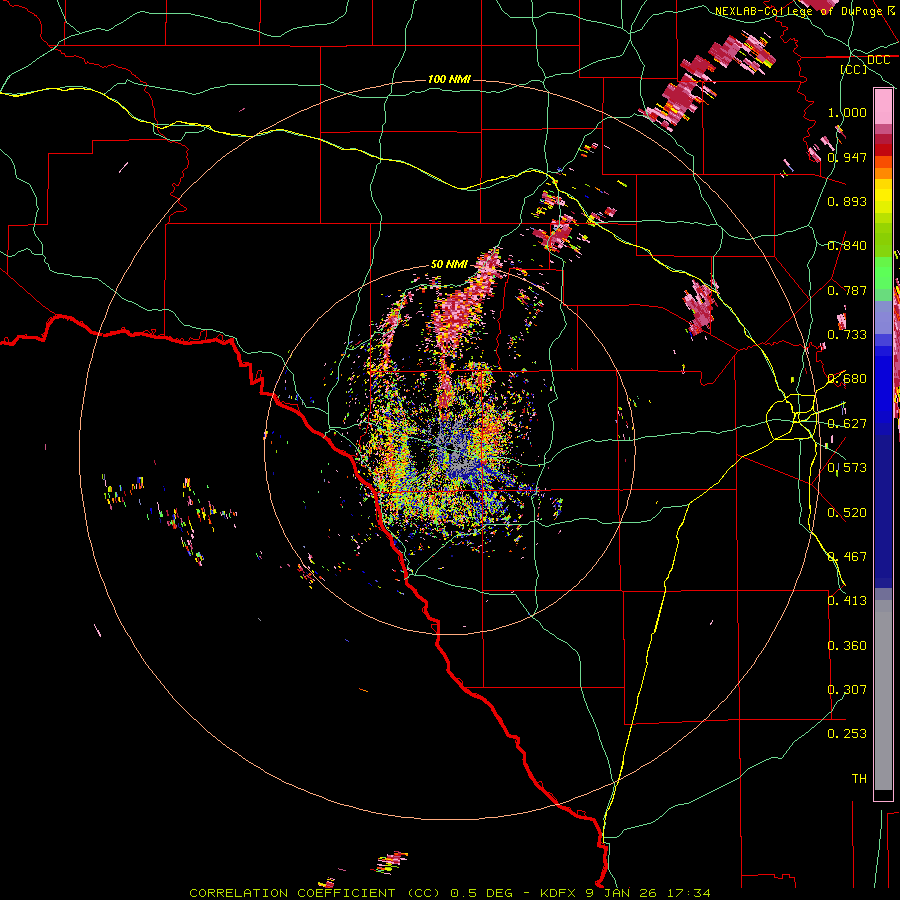The height and width of the screenshot is (900, 900).
Task: Select the 0.573 legend value
Action: click(847, 468)
